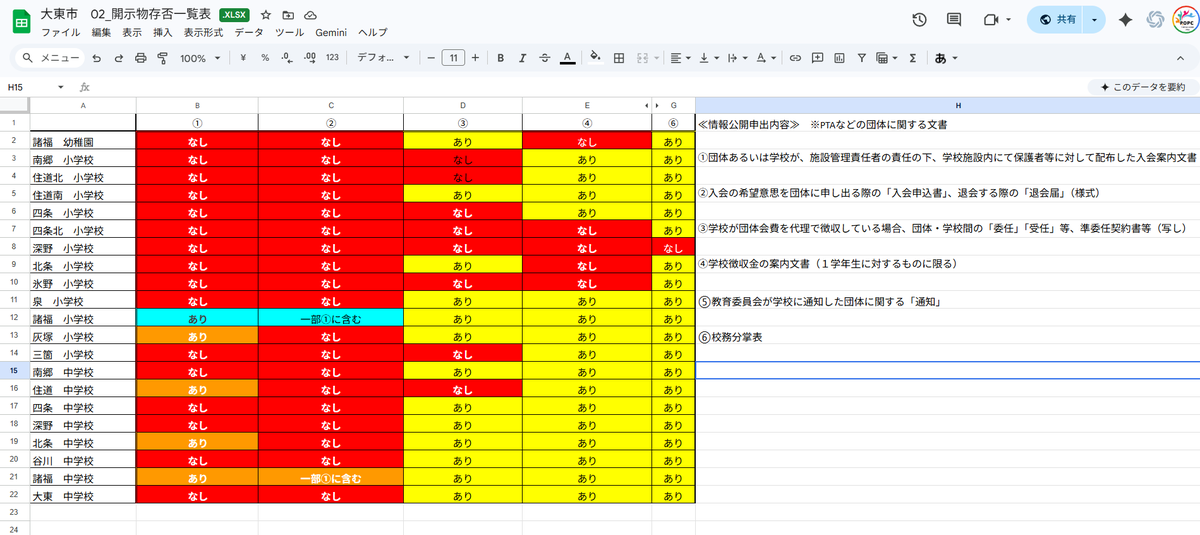Decrease font size with minus
Viewport: 1200px width, 535px height.
tap(430, 58)
